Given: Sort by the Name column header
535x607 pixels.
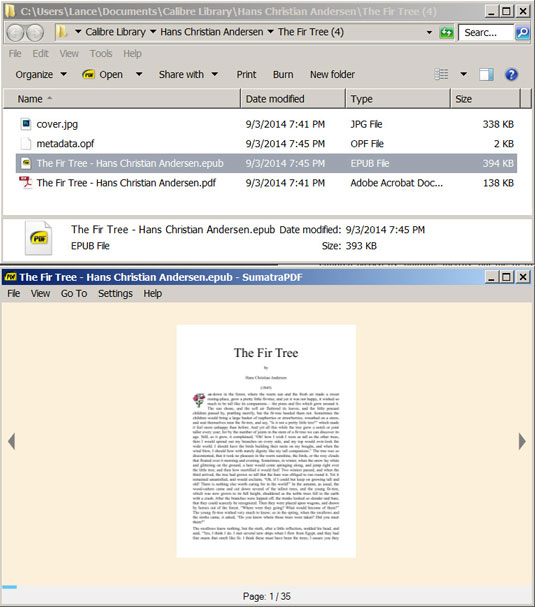Looking at the screenshot, I should coord(122,99).
